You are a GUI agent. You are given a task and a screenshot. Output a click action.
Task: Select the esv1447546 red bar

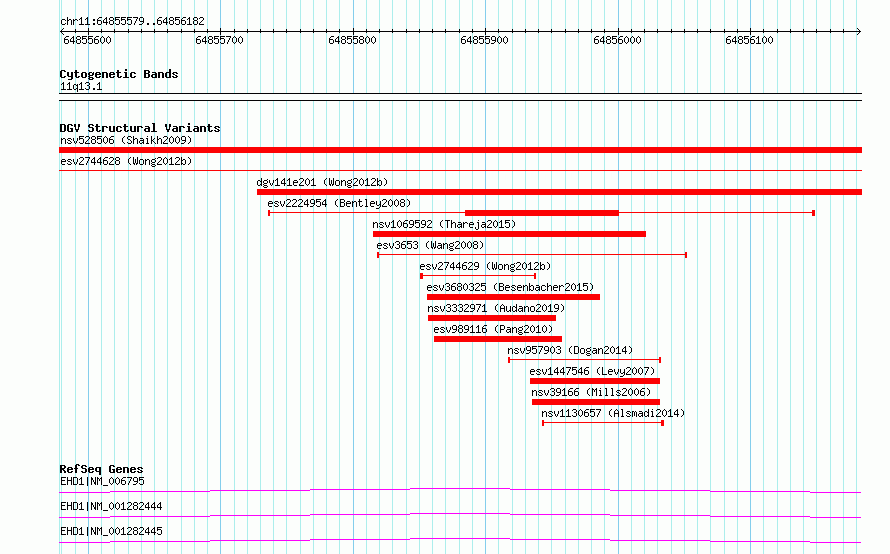(x=595, y=381)
